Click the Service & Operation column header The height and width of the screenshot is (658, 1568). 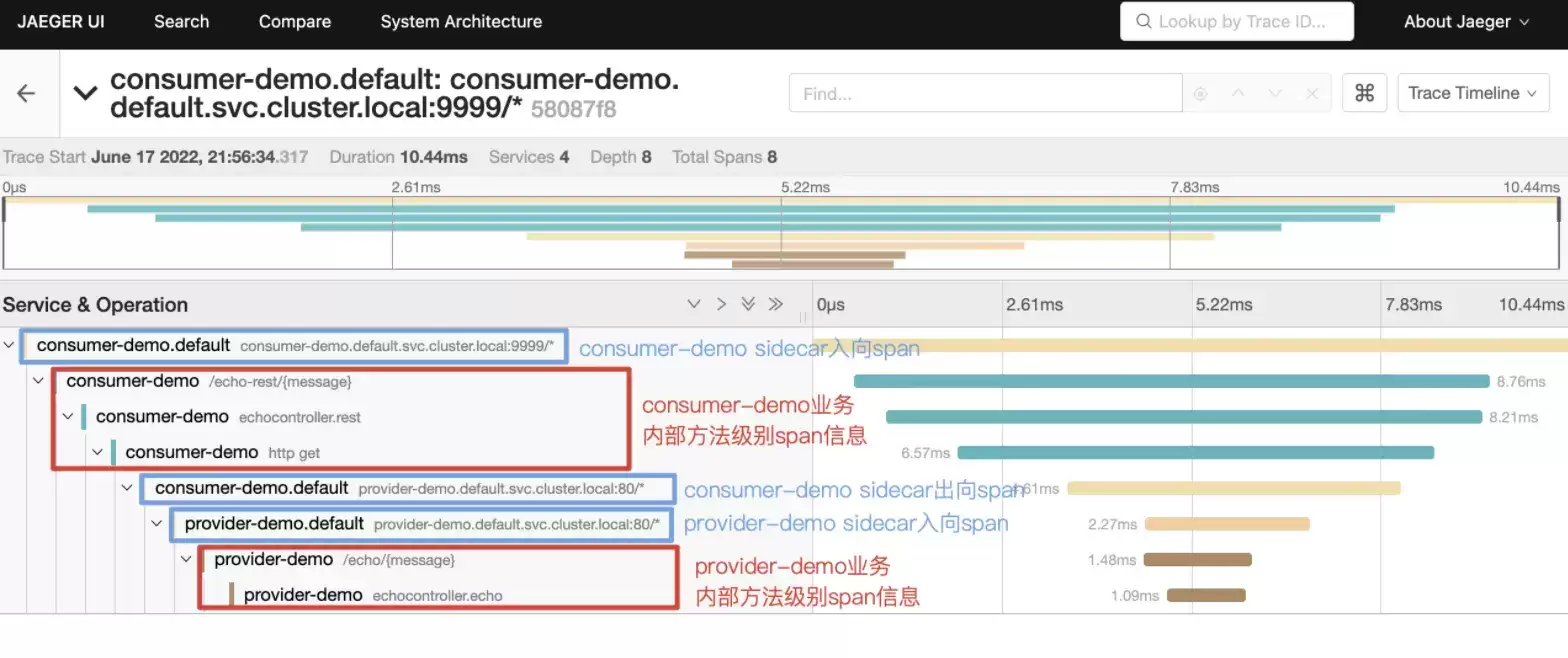click(95, 305)
